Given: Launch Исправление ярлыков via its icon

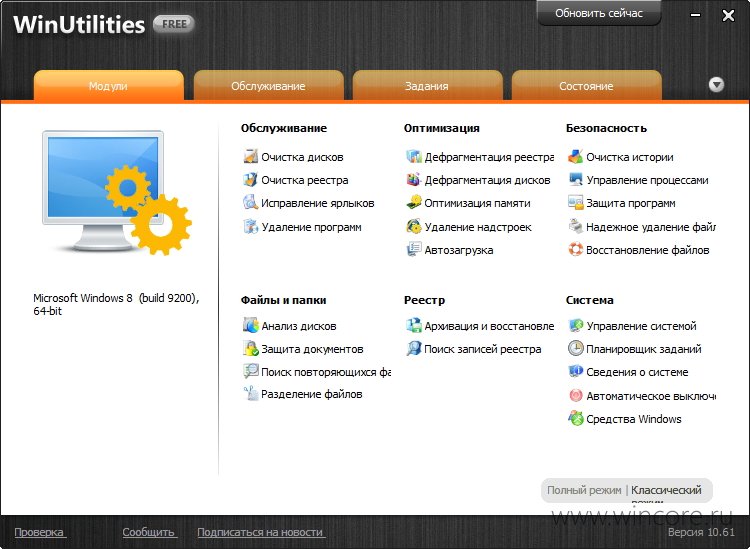Looking at the screenshot, I should pyautogui.click(x=250, y=203).
